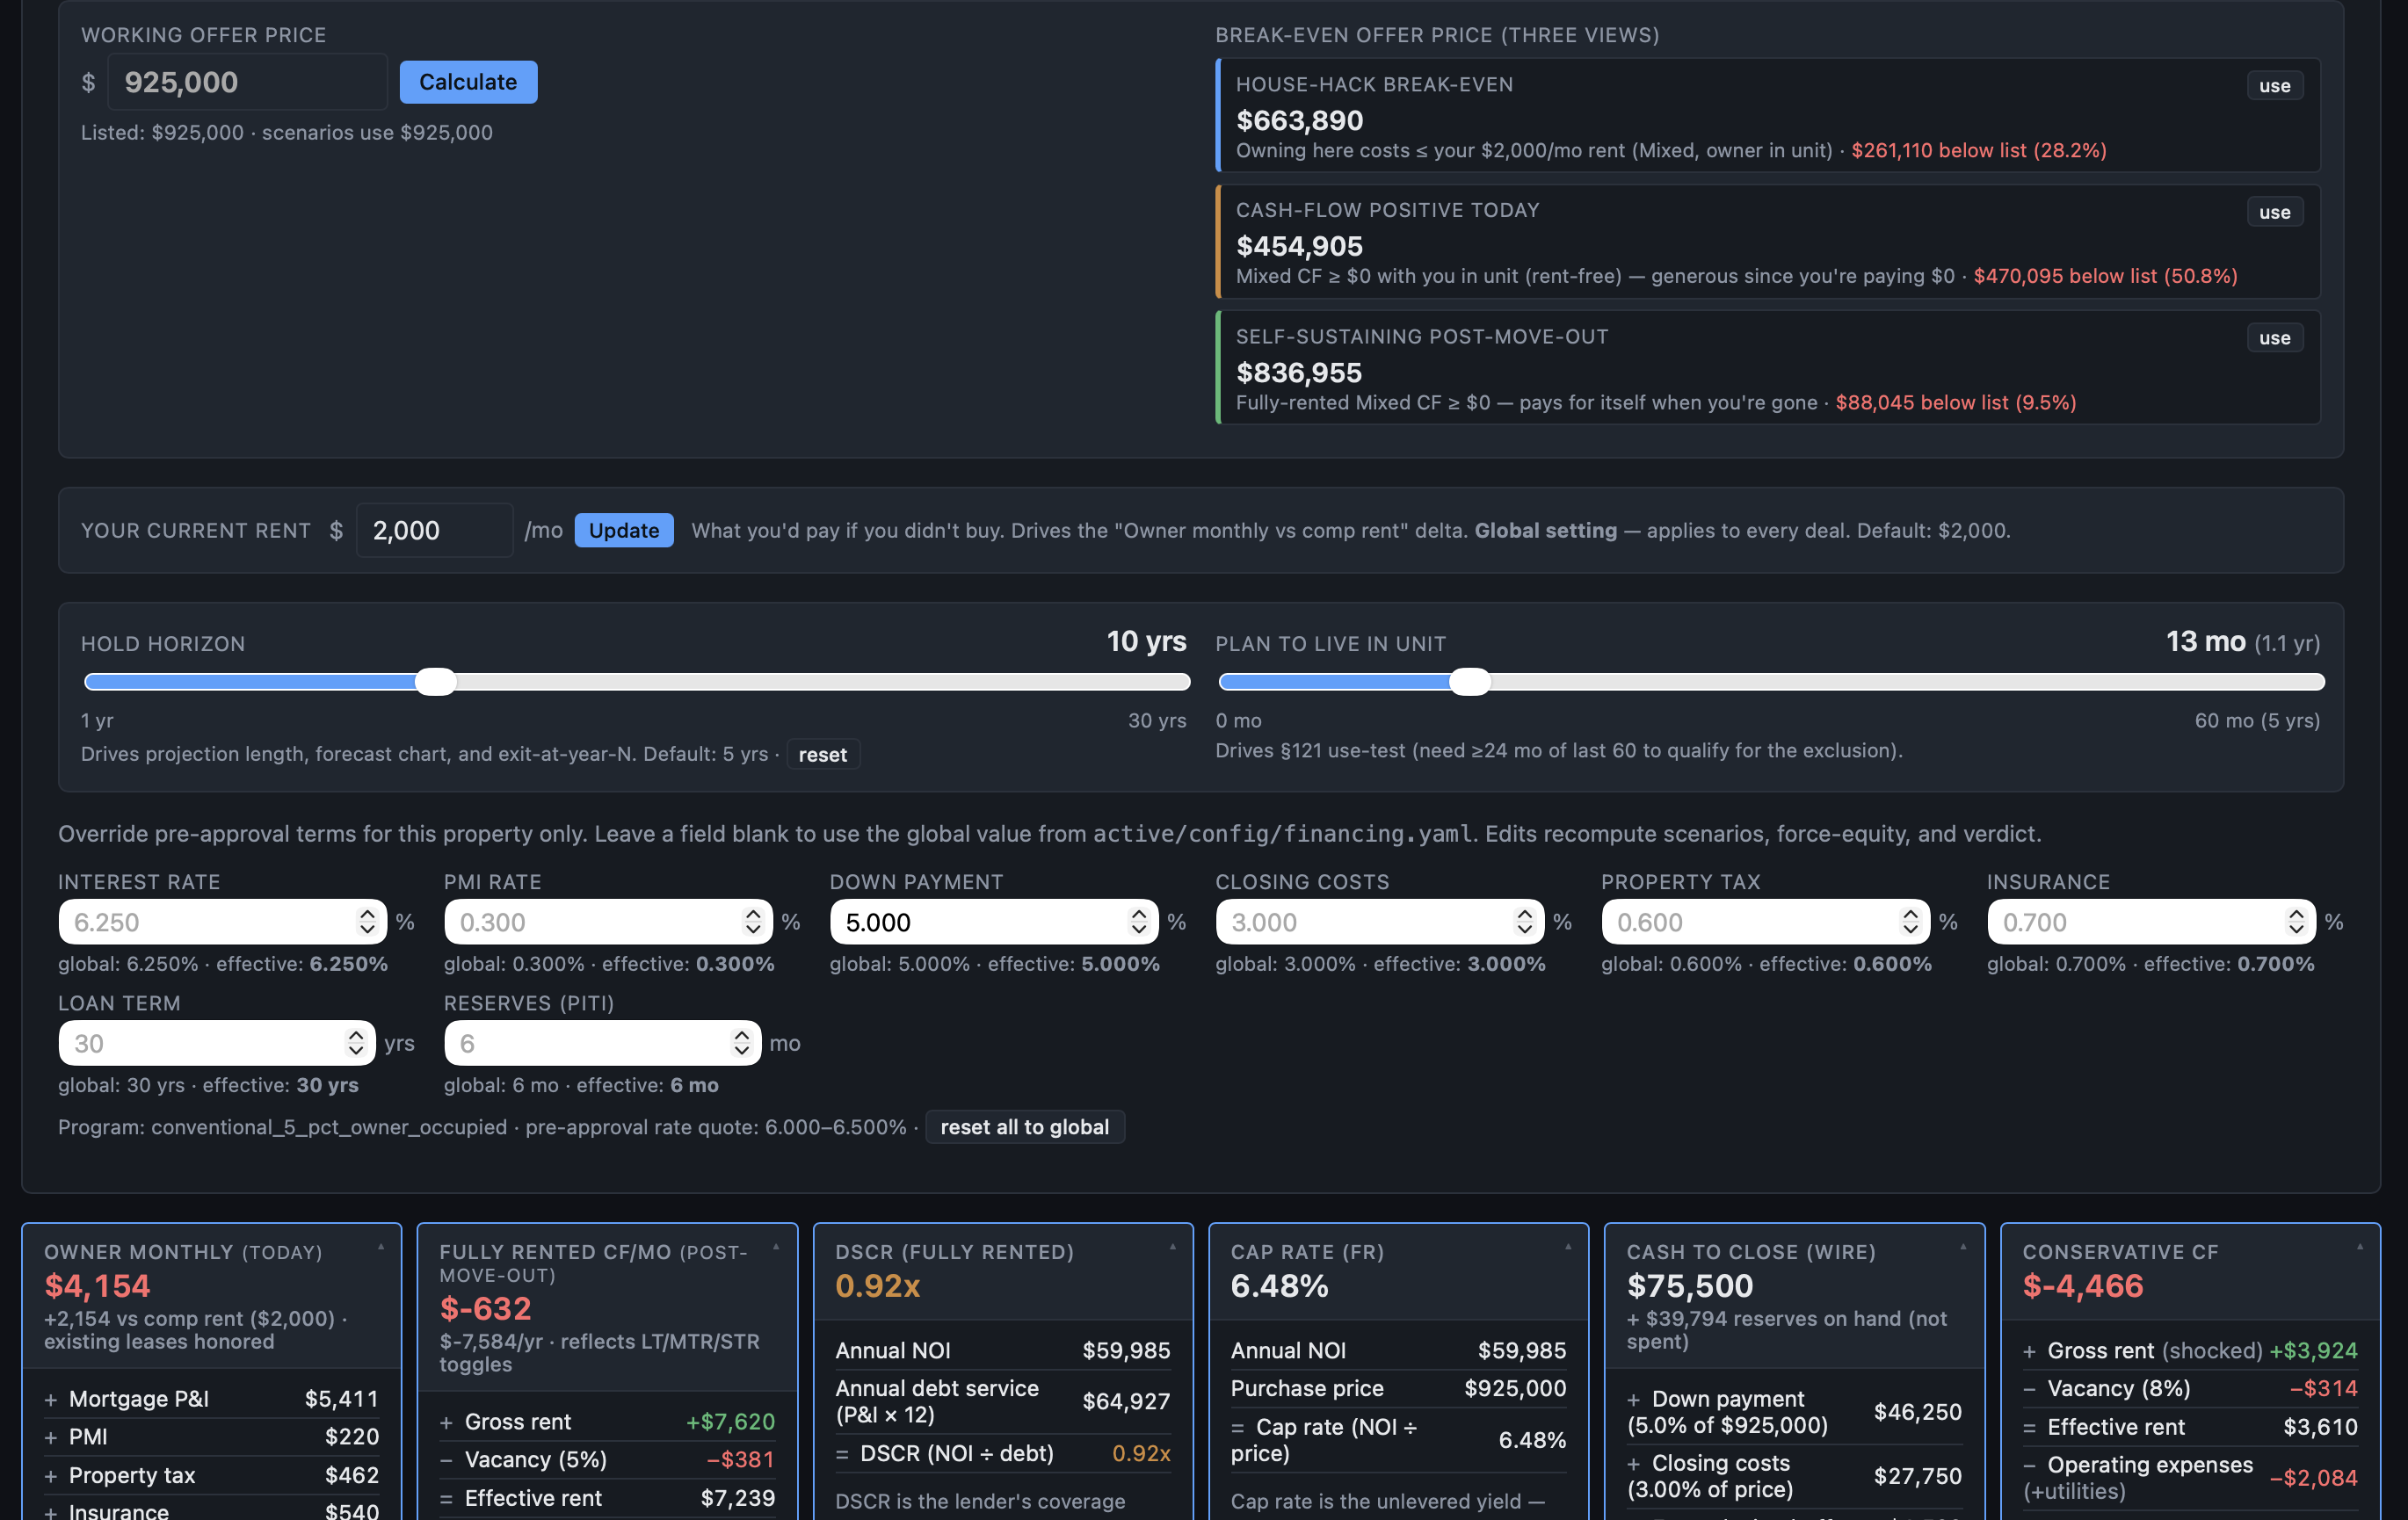
Task: Click the "Listed: $925,000" note
Action: (x=162, y=132)
